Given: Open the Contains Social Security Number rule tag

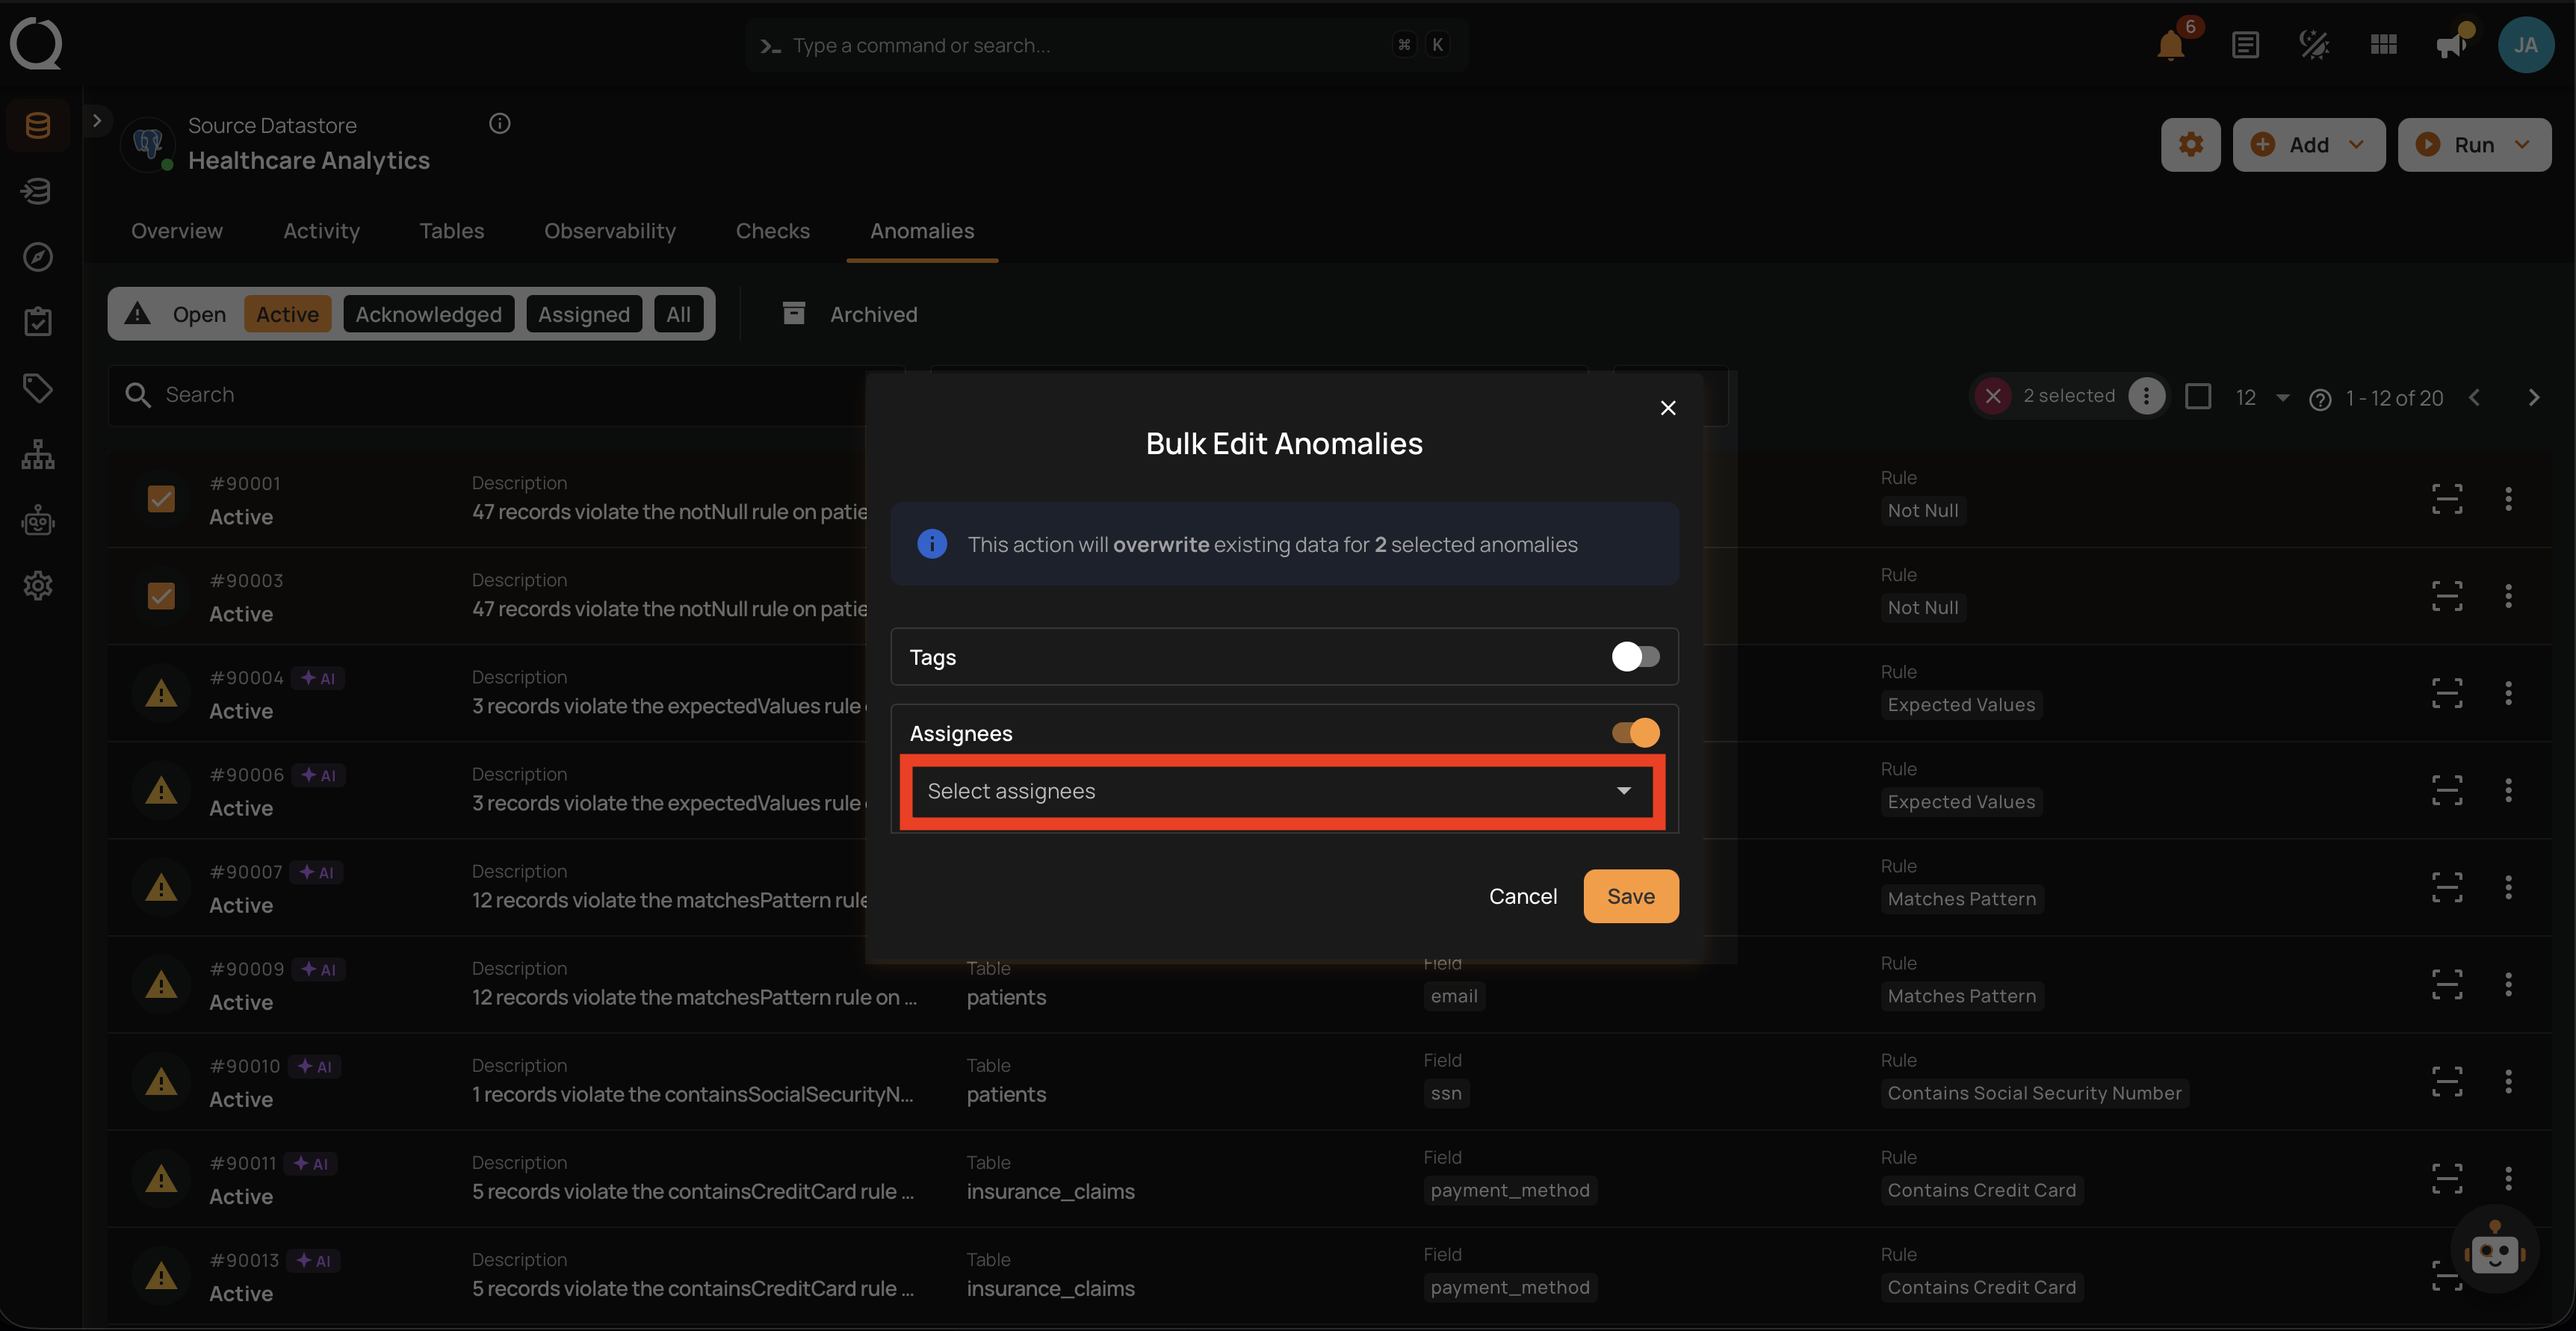Looking at the screenshot, I should [x=2034, y=1093].
